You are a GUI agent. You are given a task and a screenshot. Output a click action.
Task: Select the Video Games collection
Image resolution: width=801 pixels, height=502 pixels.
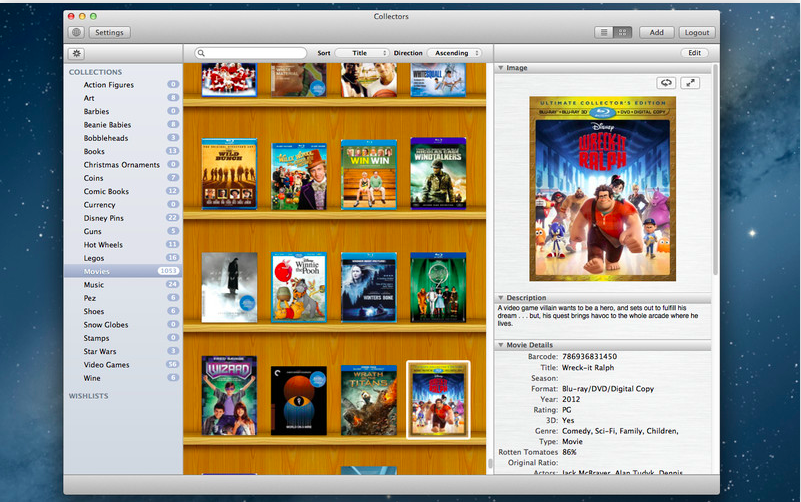pyautogui.click(x=123, y=365)
